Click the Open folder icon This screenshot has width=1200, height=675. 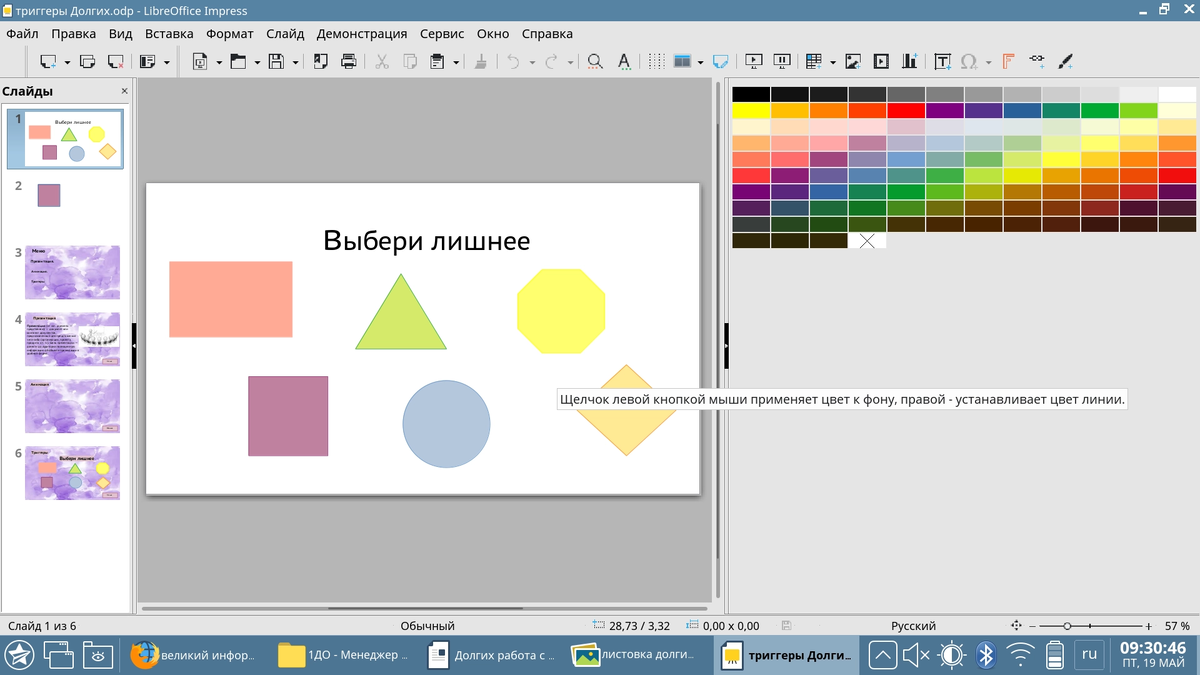(x=238, y=61)
